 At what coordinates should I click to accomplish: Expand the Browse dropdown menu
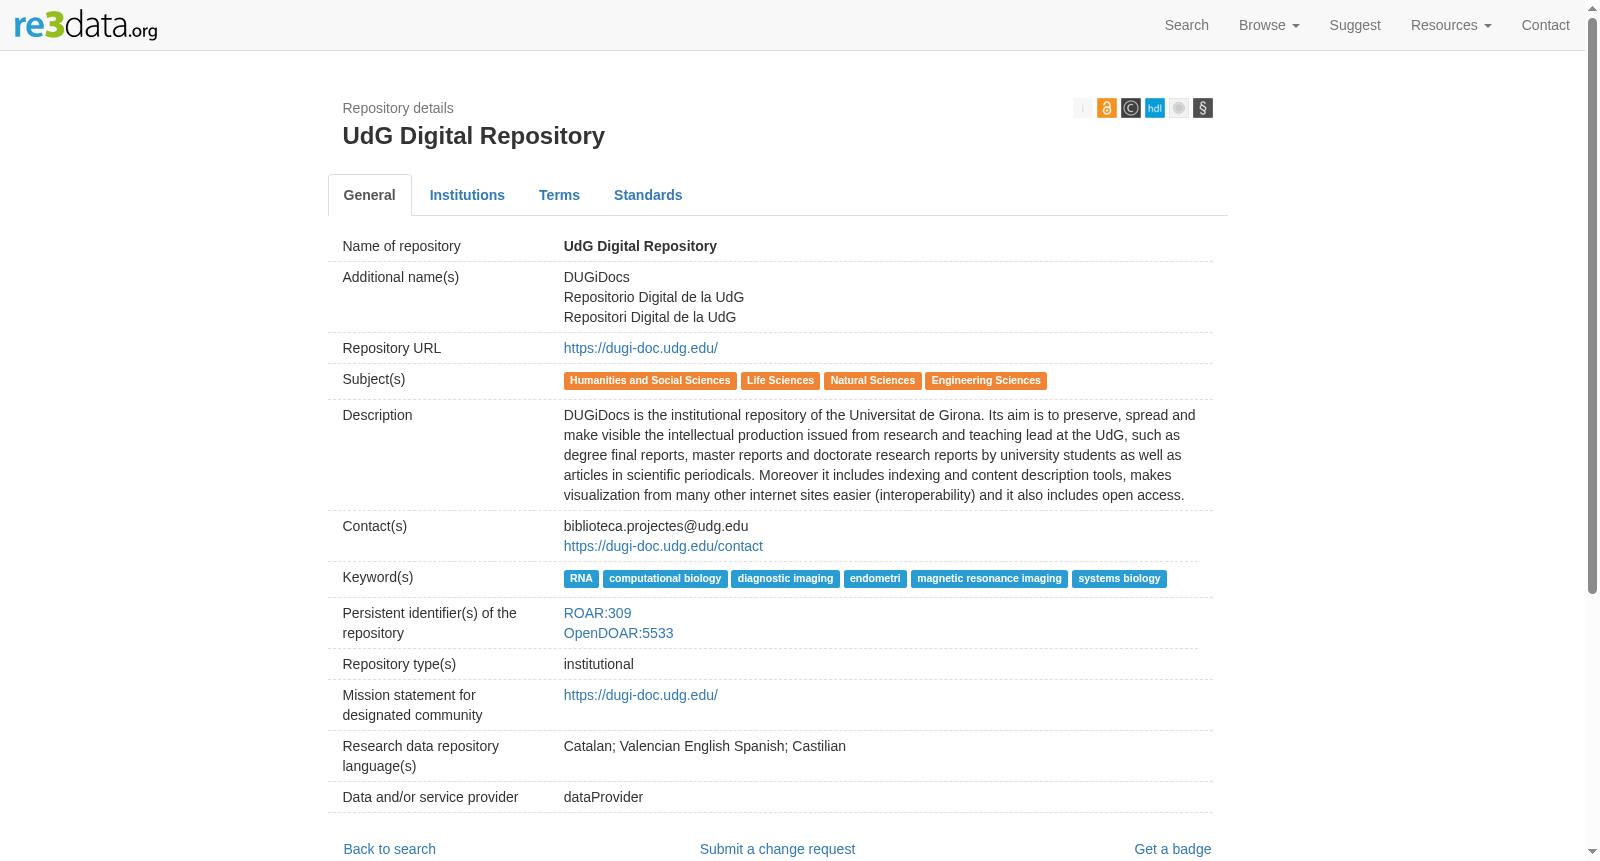tap(1268, 25)
